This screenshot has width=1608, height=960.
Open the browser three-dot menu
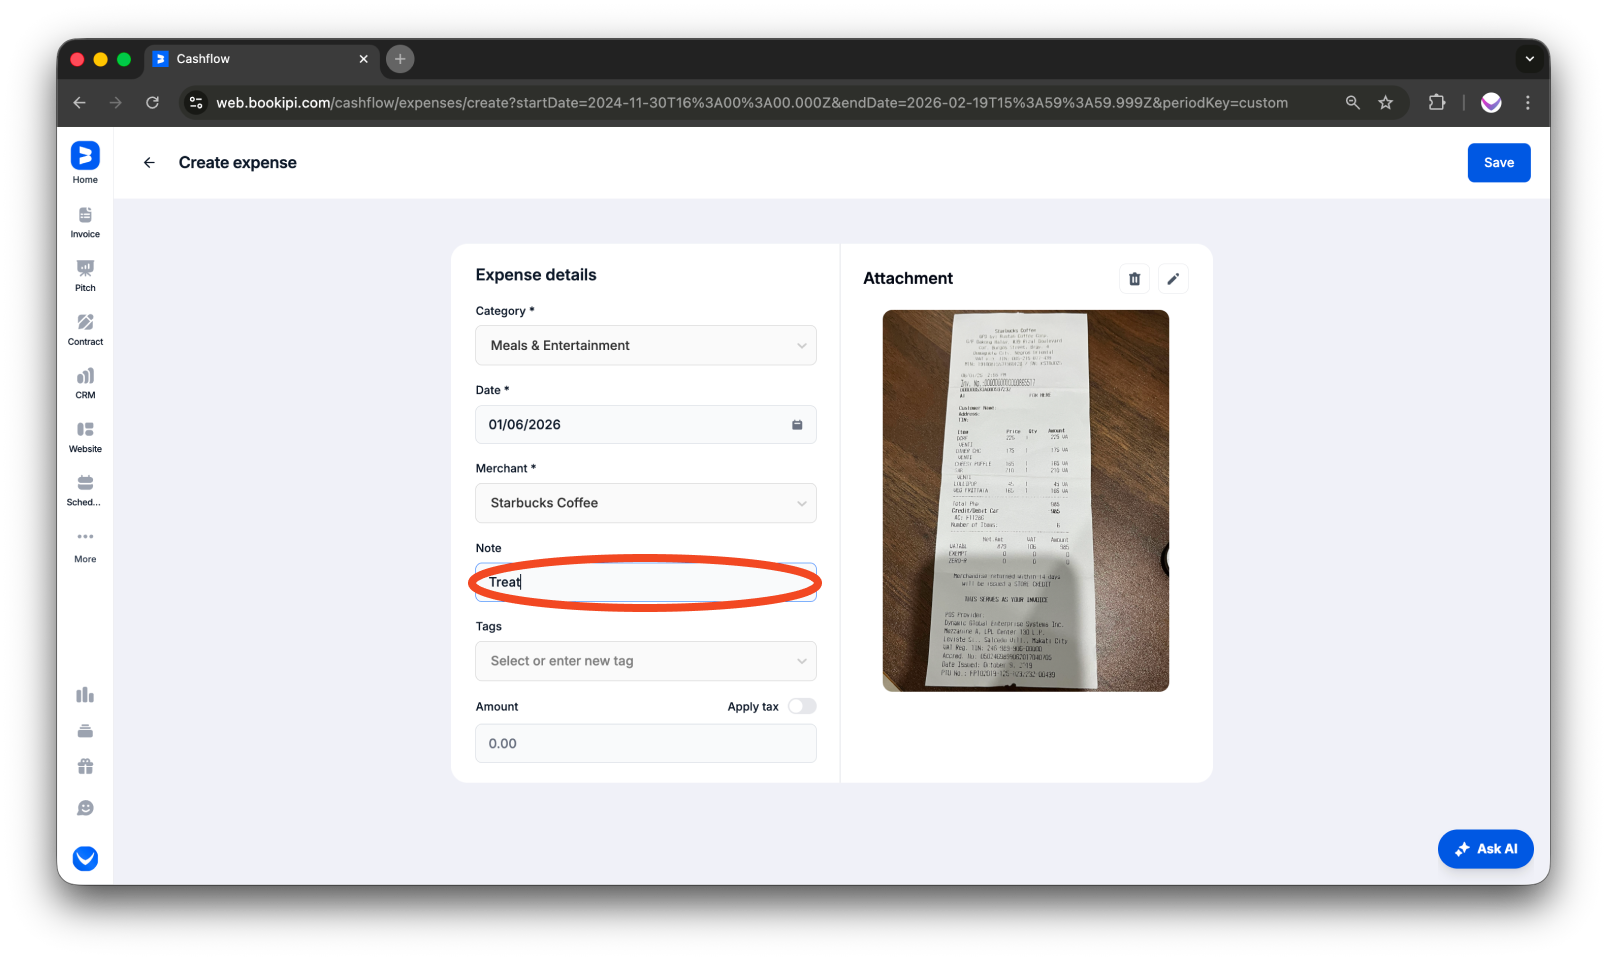point(1528,103)
